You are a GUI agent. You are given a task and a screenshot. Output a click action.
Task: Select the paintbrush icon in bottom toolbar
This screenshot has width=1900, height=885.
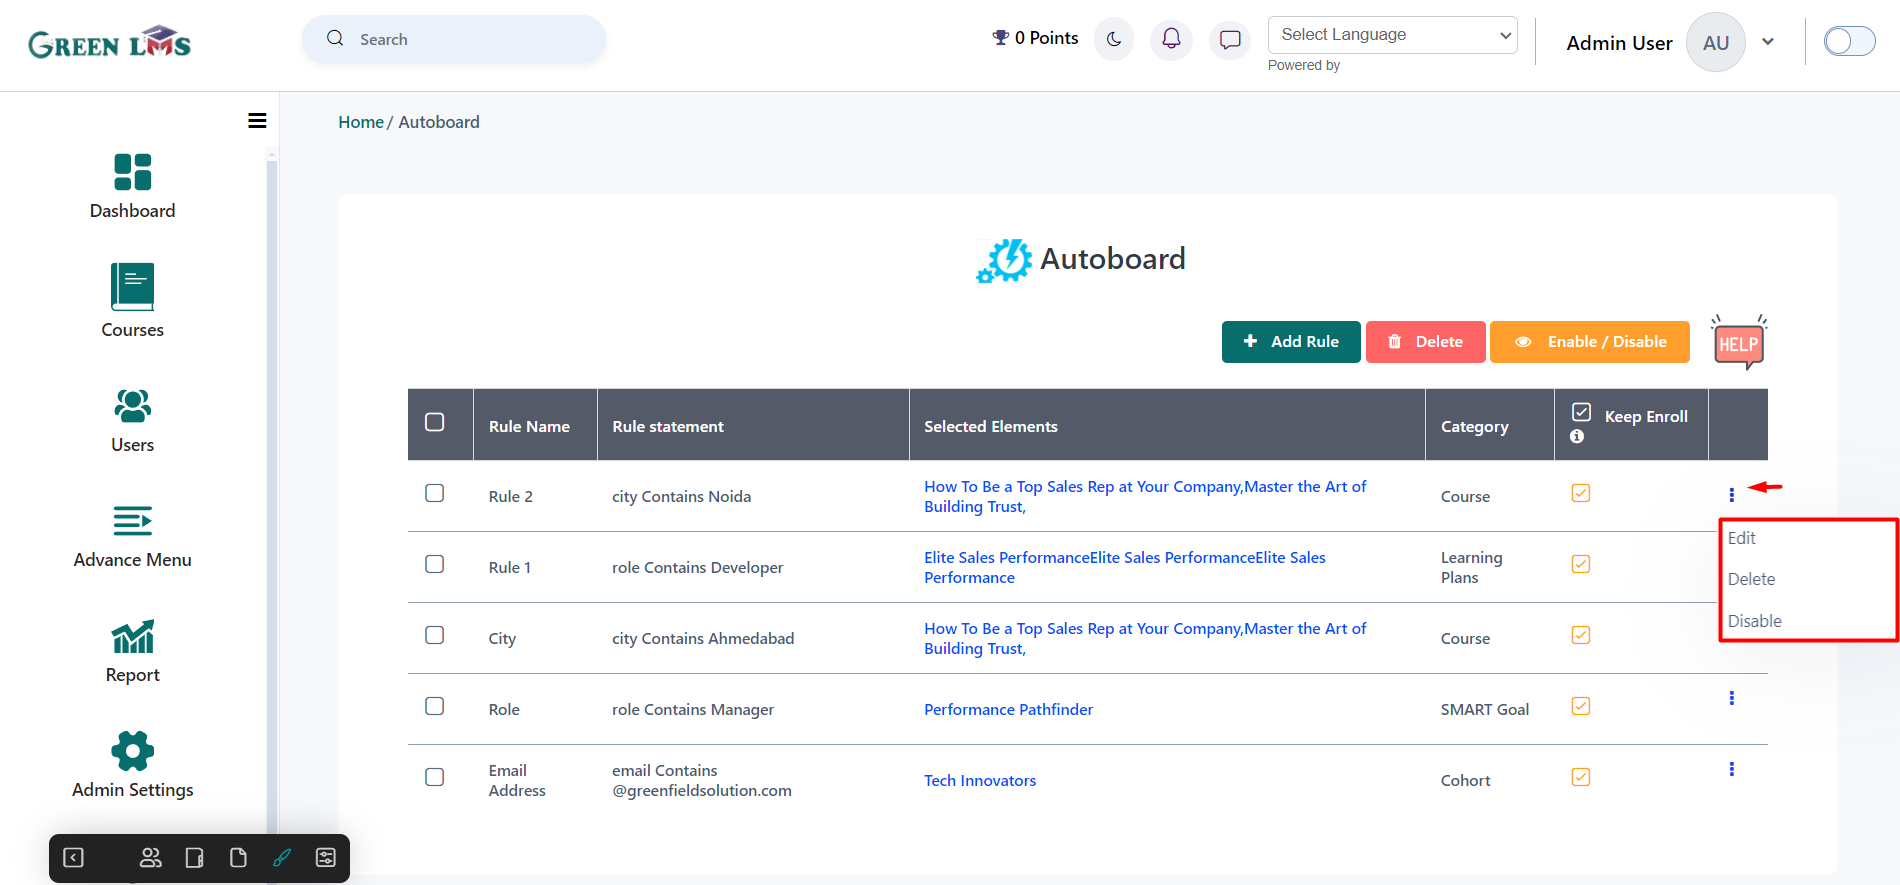tap(282, 858)
